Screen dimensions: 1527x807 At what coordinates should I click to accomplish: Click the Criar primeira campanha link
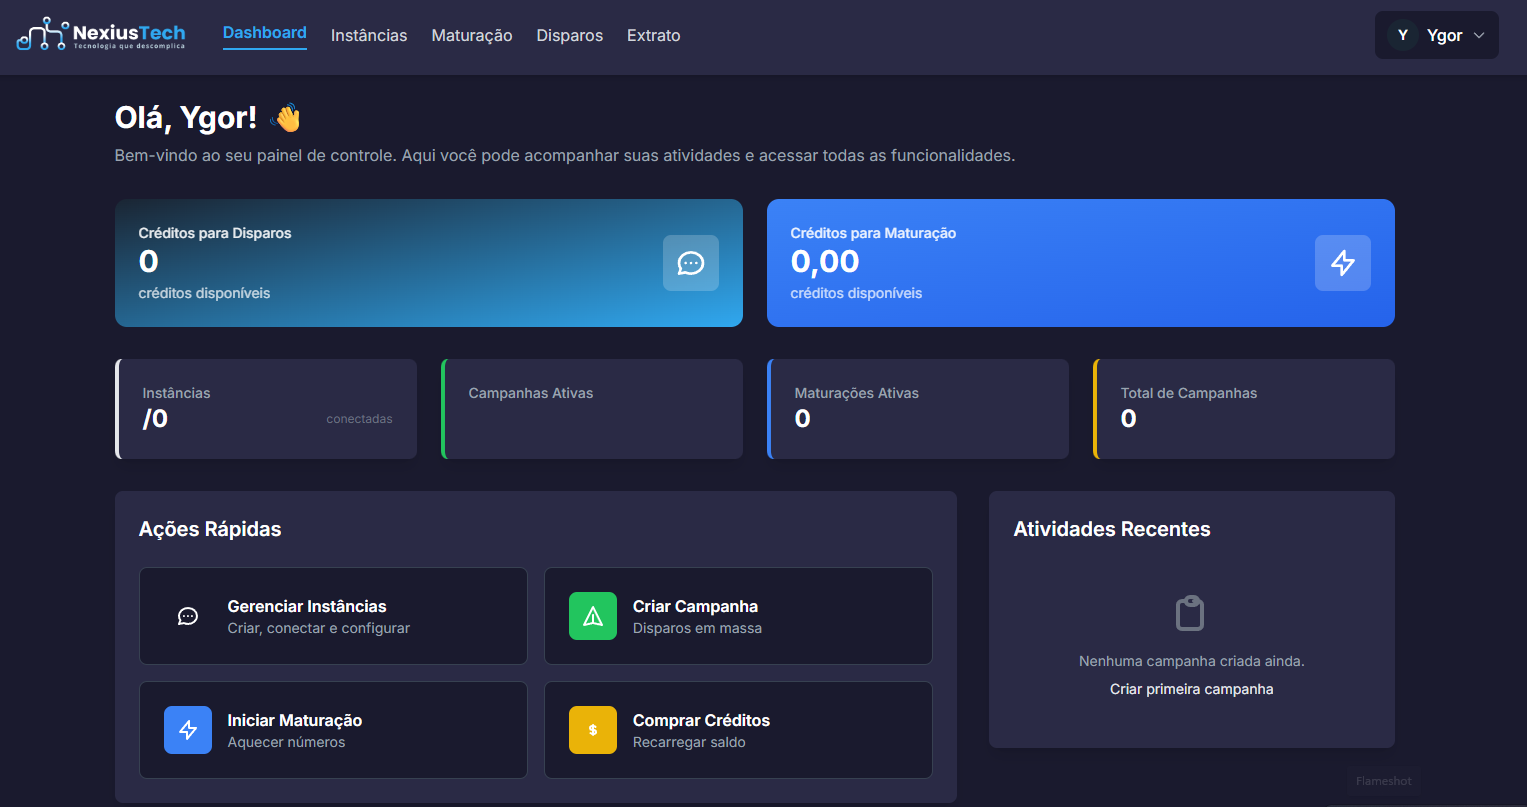click(1190, 688)
